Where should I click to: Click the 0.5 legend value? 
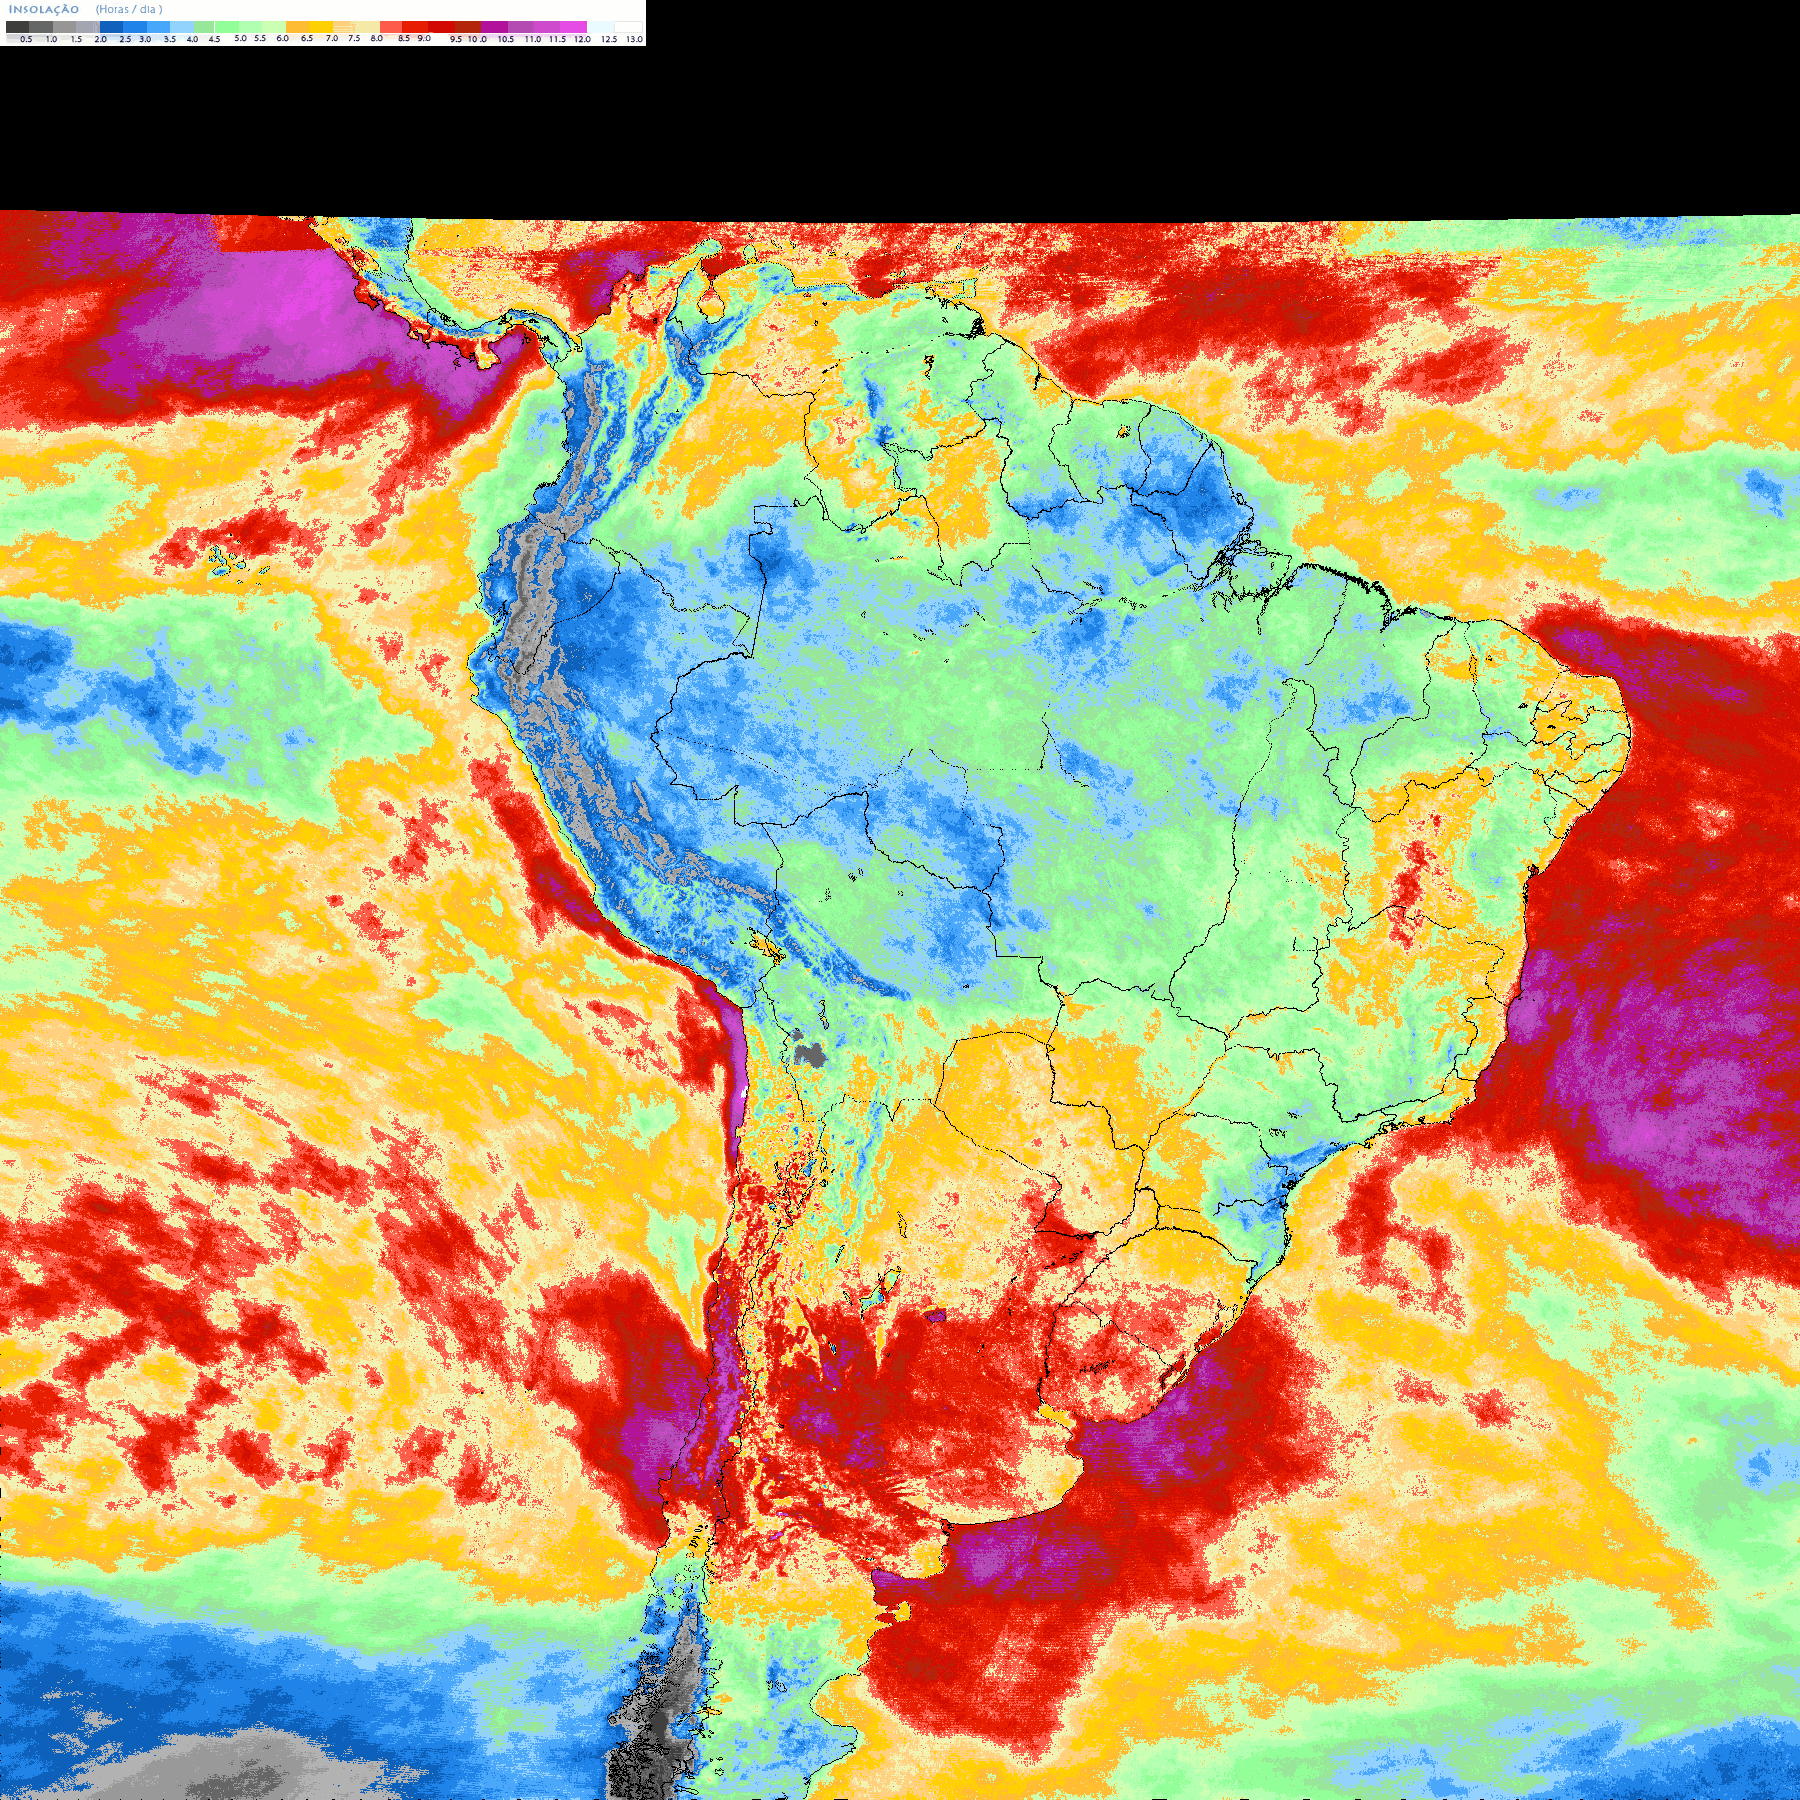[x=26, y=39]
